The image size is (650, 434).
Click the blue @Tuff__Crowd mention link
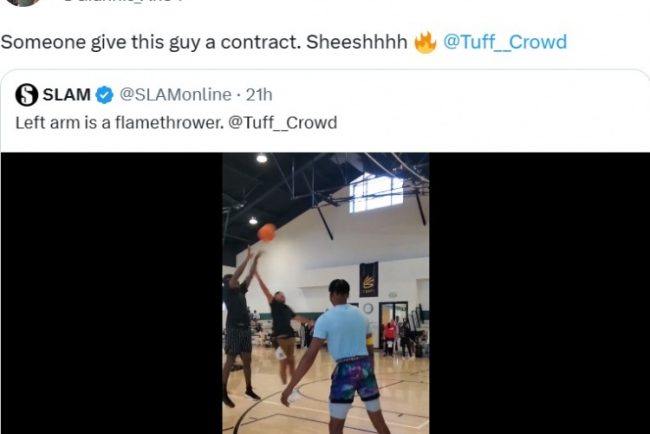(x=505, y=42)
